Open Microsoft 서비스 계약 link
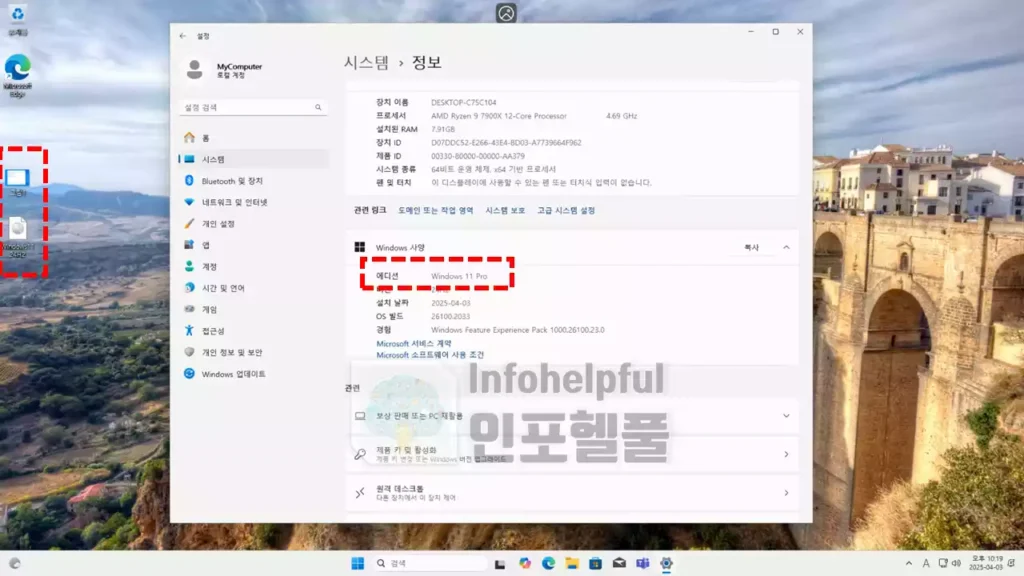1024x576 pixels. point(413,344)
